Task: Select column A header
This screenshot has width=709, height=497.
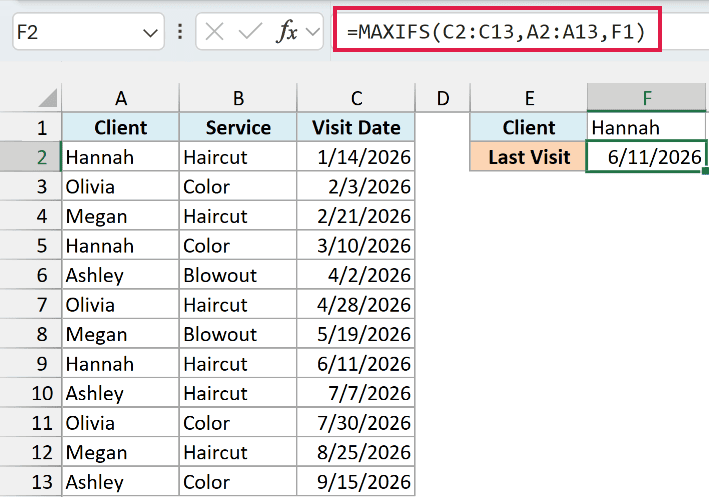Action: 121,98
